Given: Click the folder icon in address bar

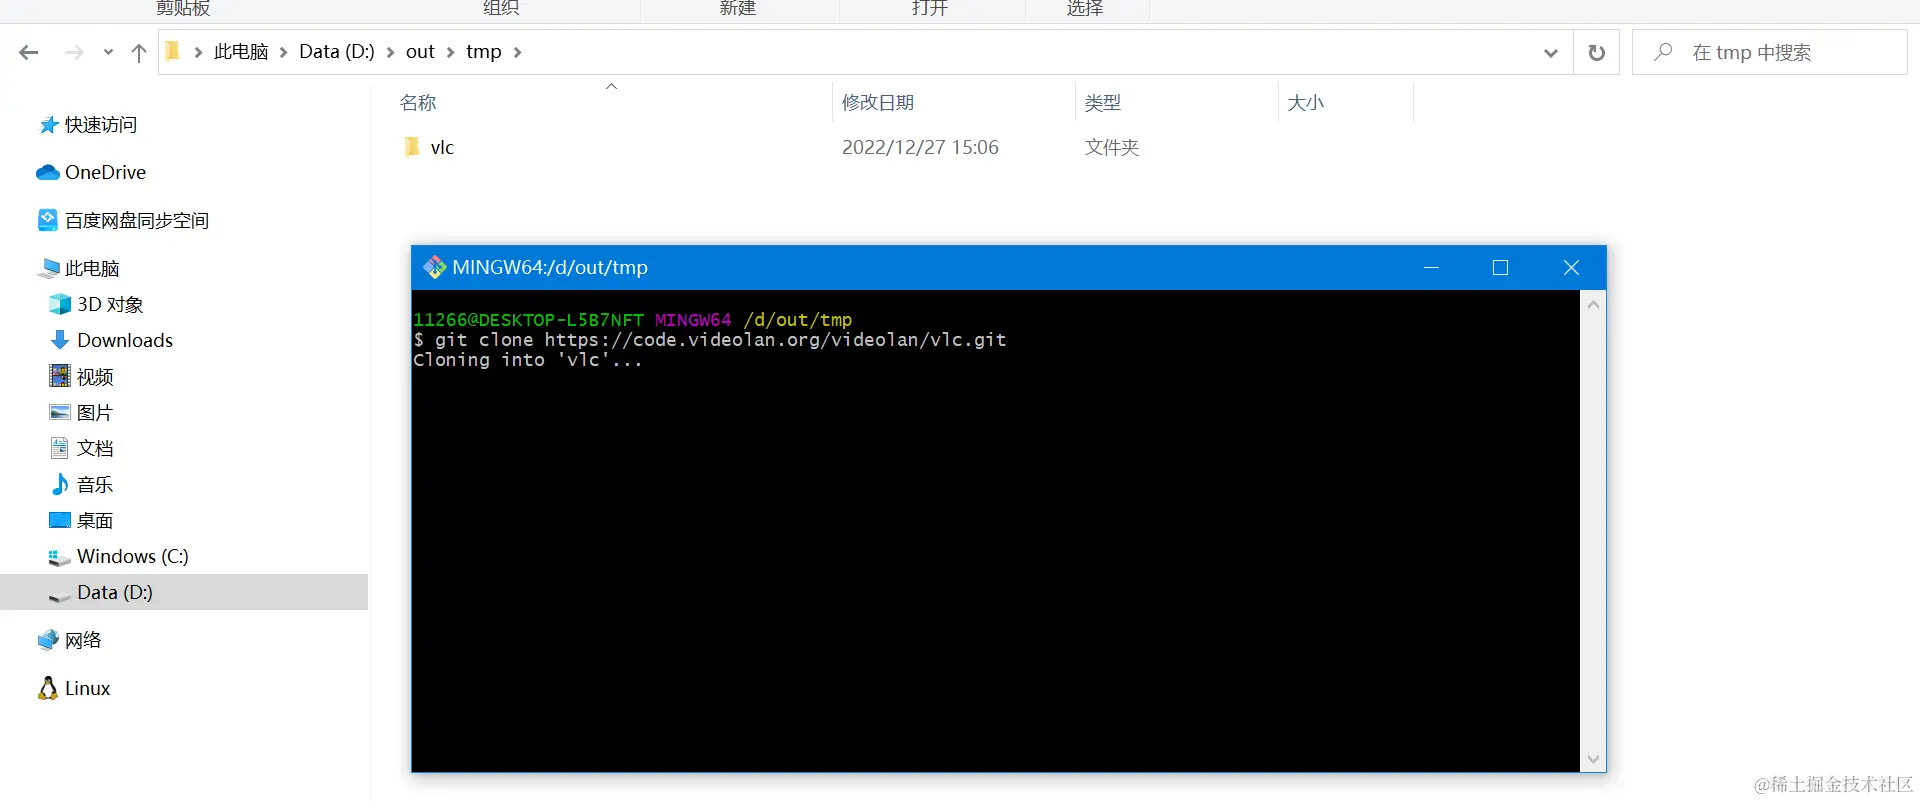Looking at the screenshot, I should click(173, 51).
